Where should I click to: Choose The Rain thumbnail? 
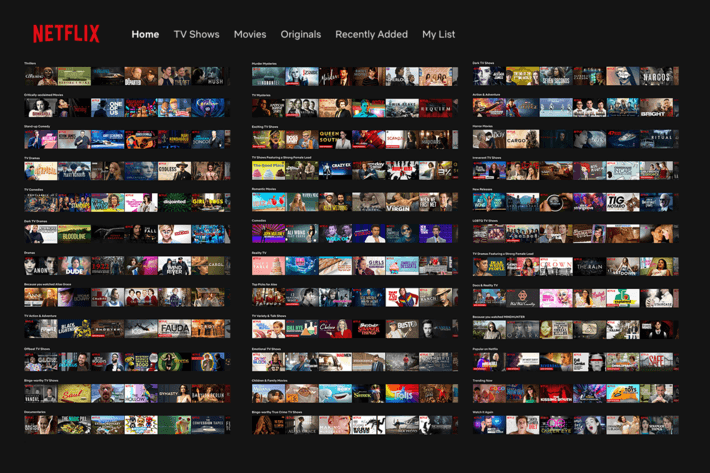click(590, 267)
